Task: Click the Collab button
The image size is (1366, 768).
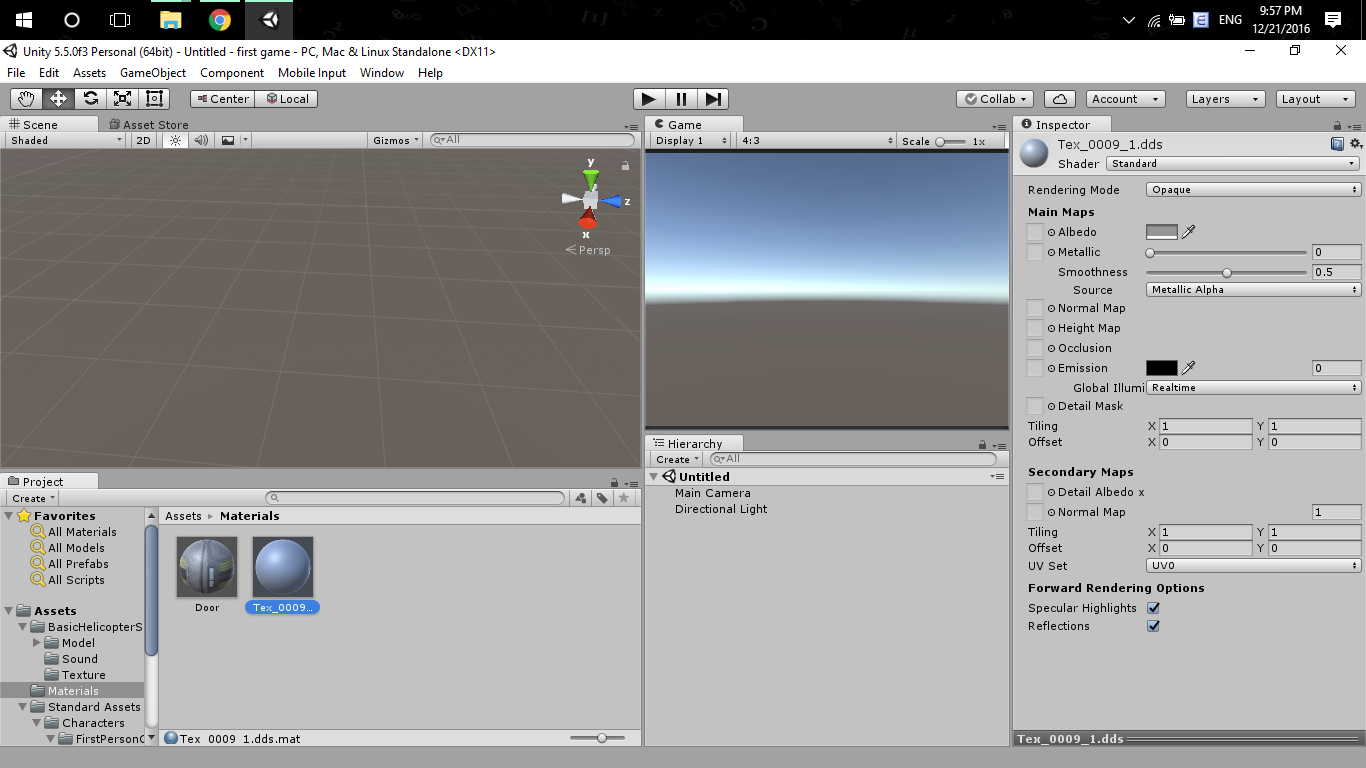Action: [993, 98]
